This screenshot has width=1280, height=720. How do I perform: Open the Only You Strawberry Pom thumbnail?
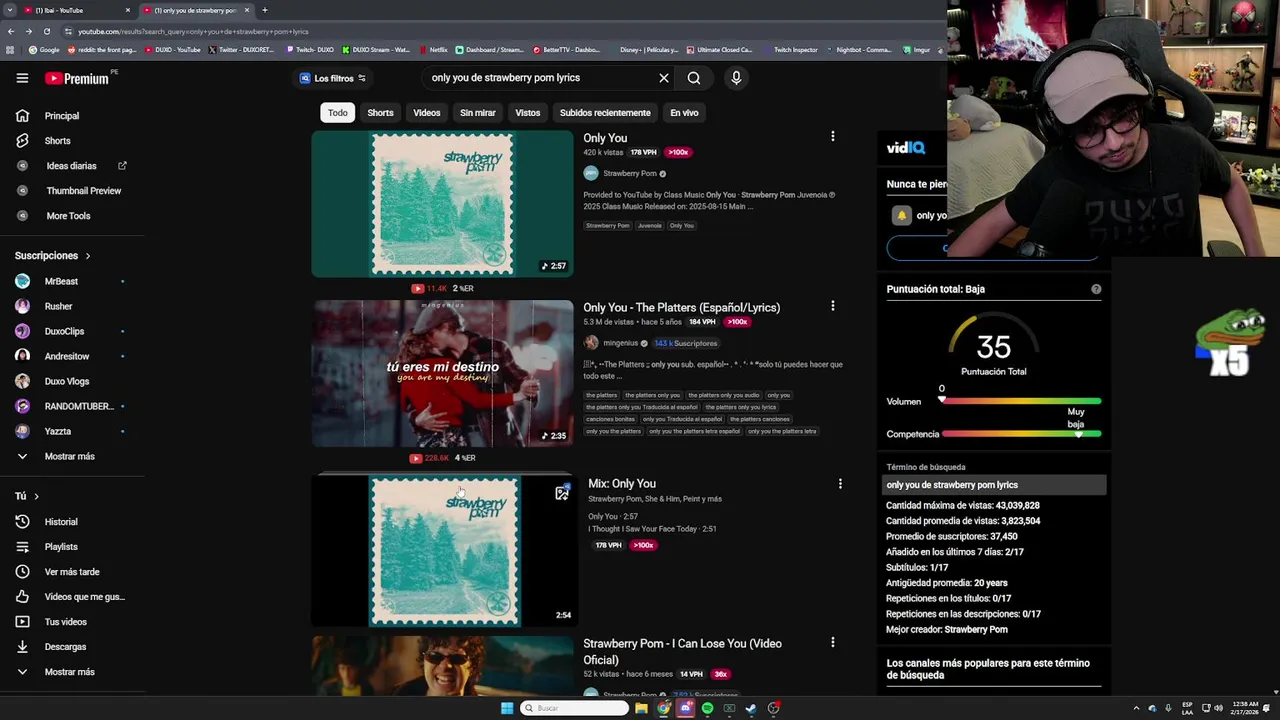coord(442,204)
